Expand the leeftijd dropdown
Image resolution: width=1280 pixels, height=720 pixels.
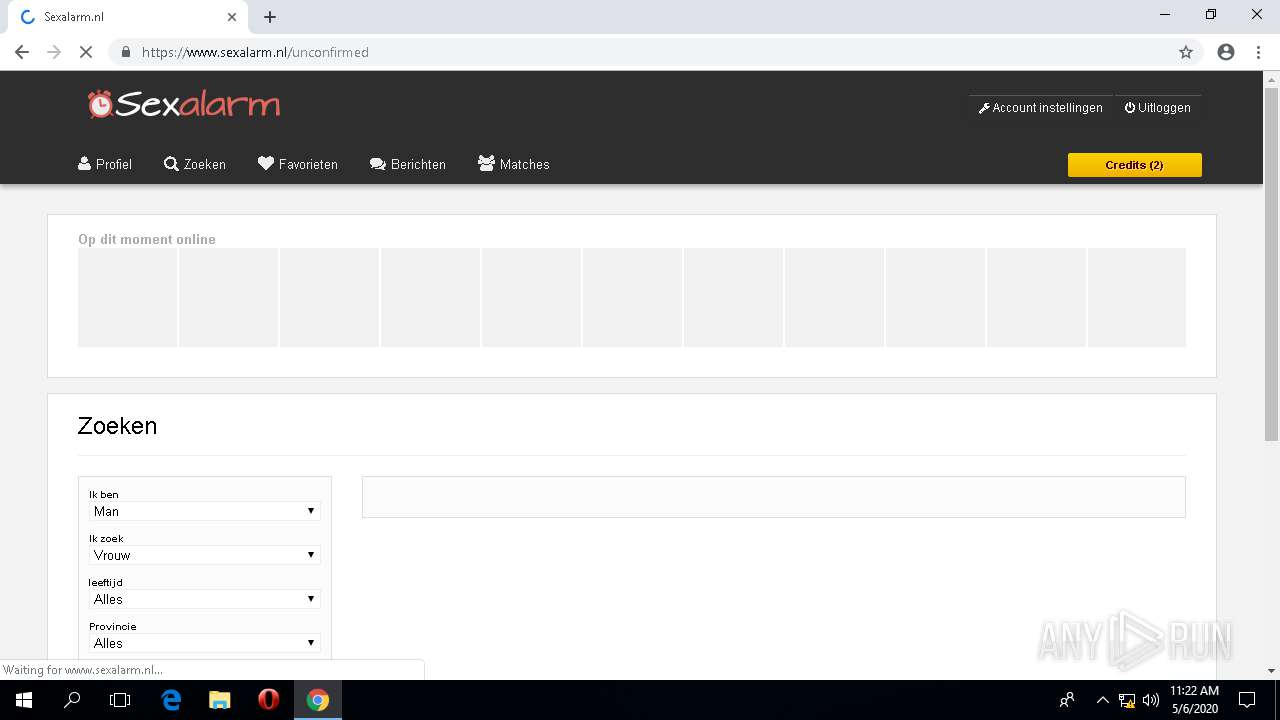(x=205, y=599)
